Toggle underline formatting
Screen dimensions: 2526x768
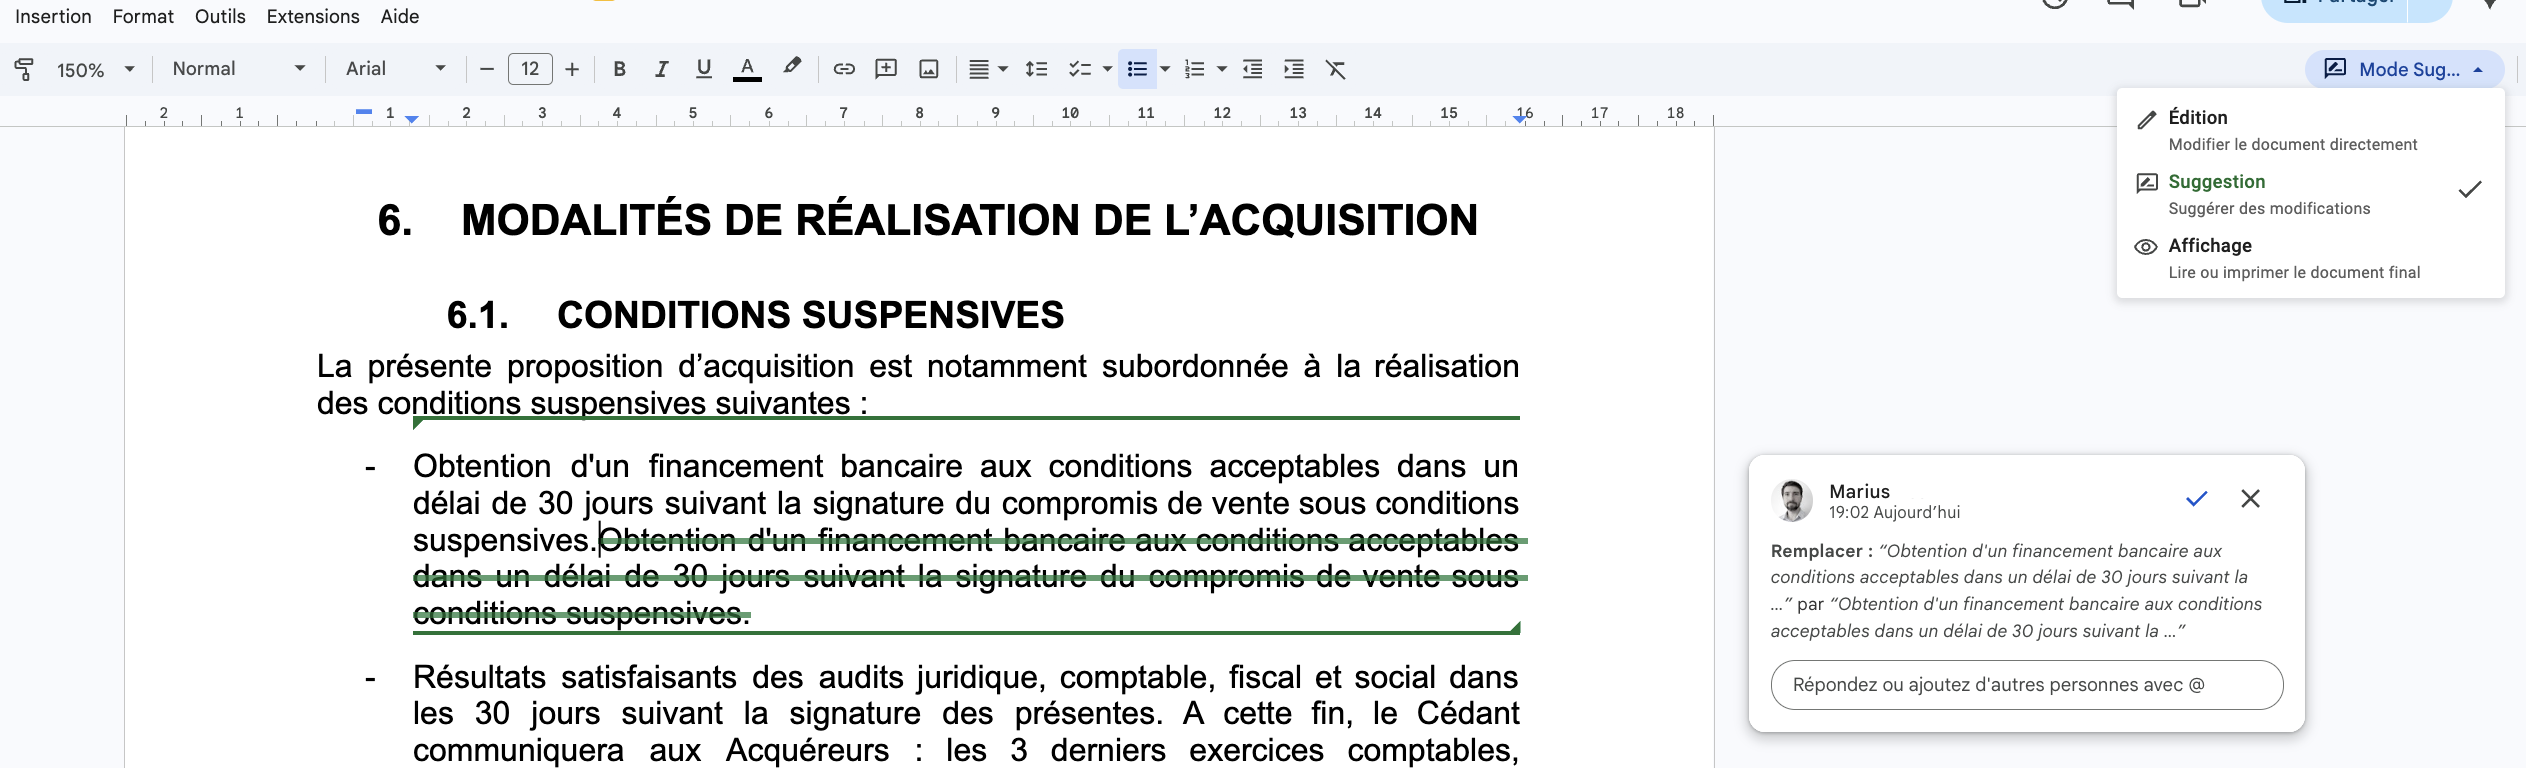coord(704,69)
